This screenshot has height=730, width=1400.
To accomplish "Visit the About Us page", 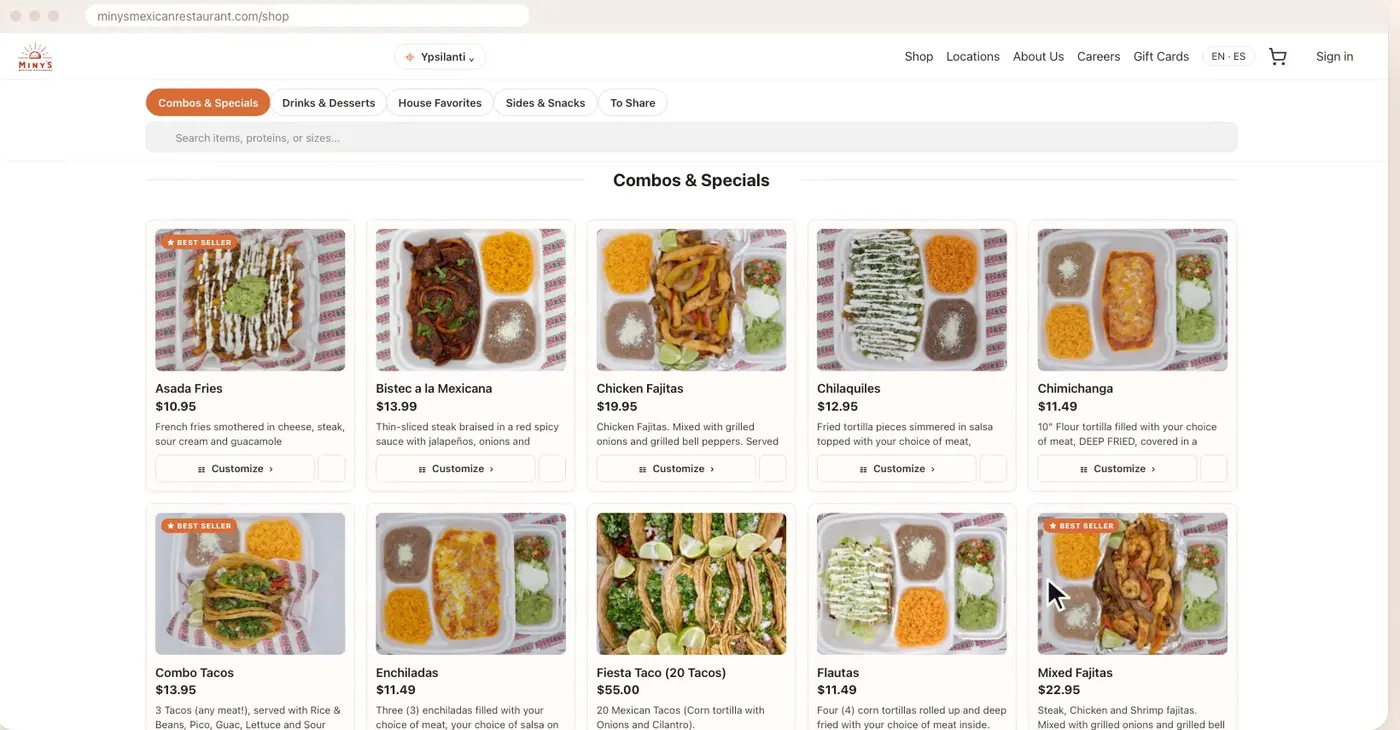I will click(x=1038, y=57).
